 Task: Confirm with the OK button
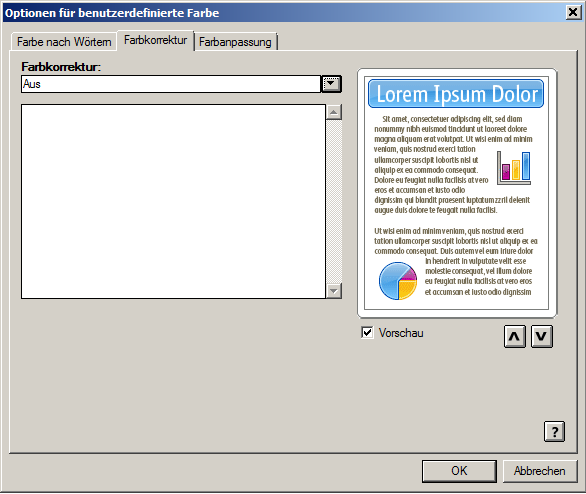point(459,471)
